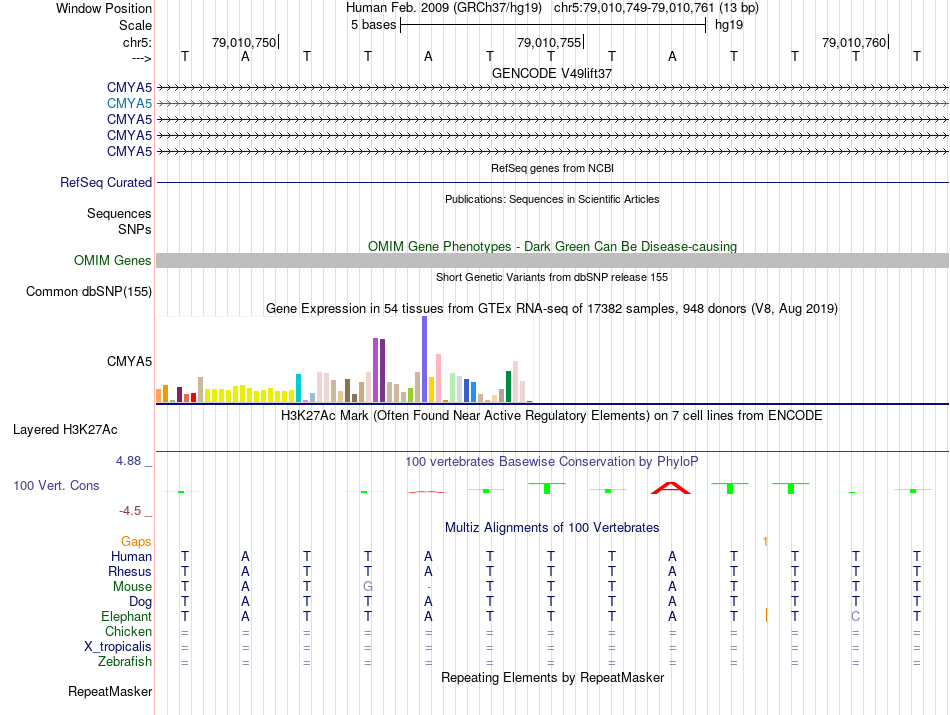This screenshot has width=950, height=715.
Task: Click the light blue CMYA5 transcript label
Action: pos(129,103)
